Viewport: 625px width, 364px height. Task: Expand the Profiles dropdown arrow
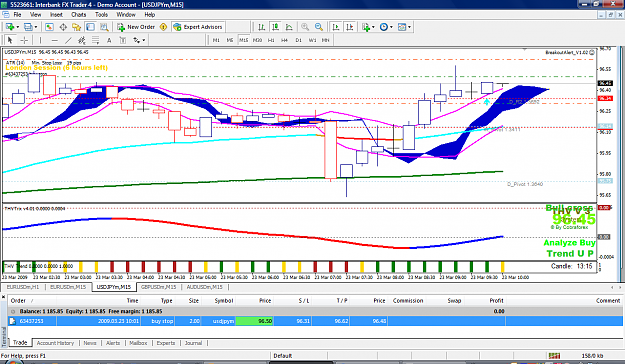coord(36,27)
